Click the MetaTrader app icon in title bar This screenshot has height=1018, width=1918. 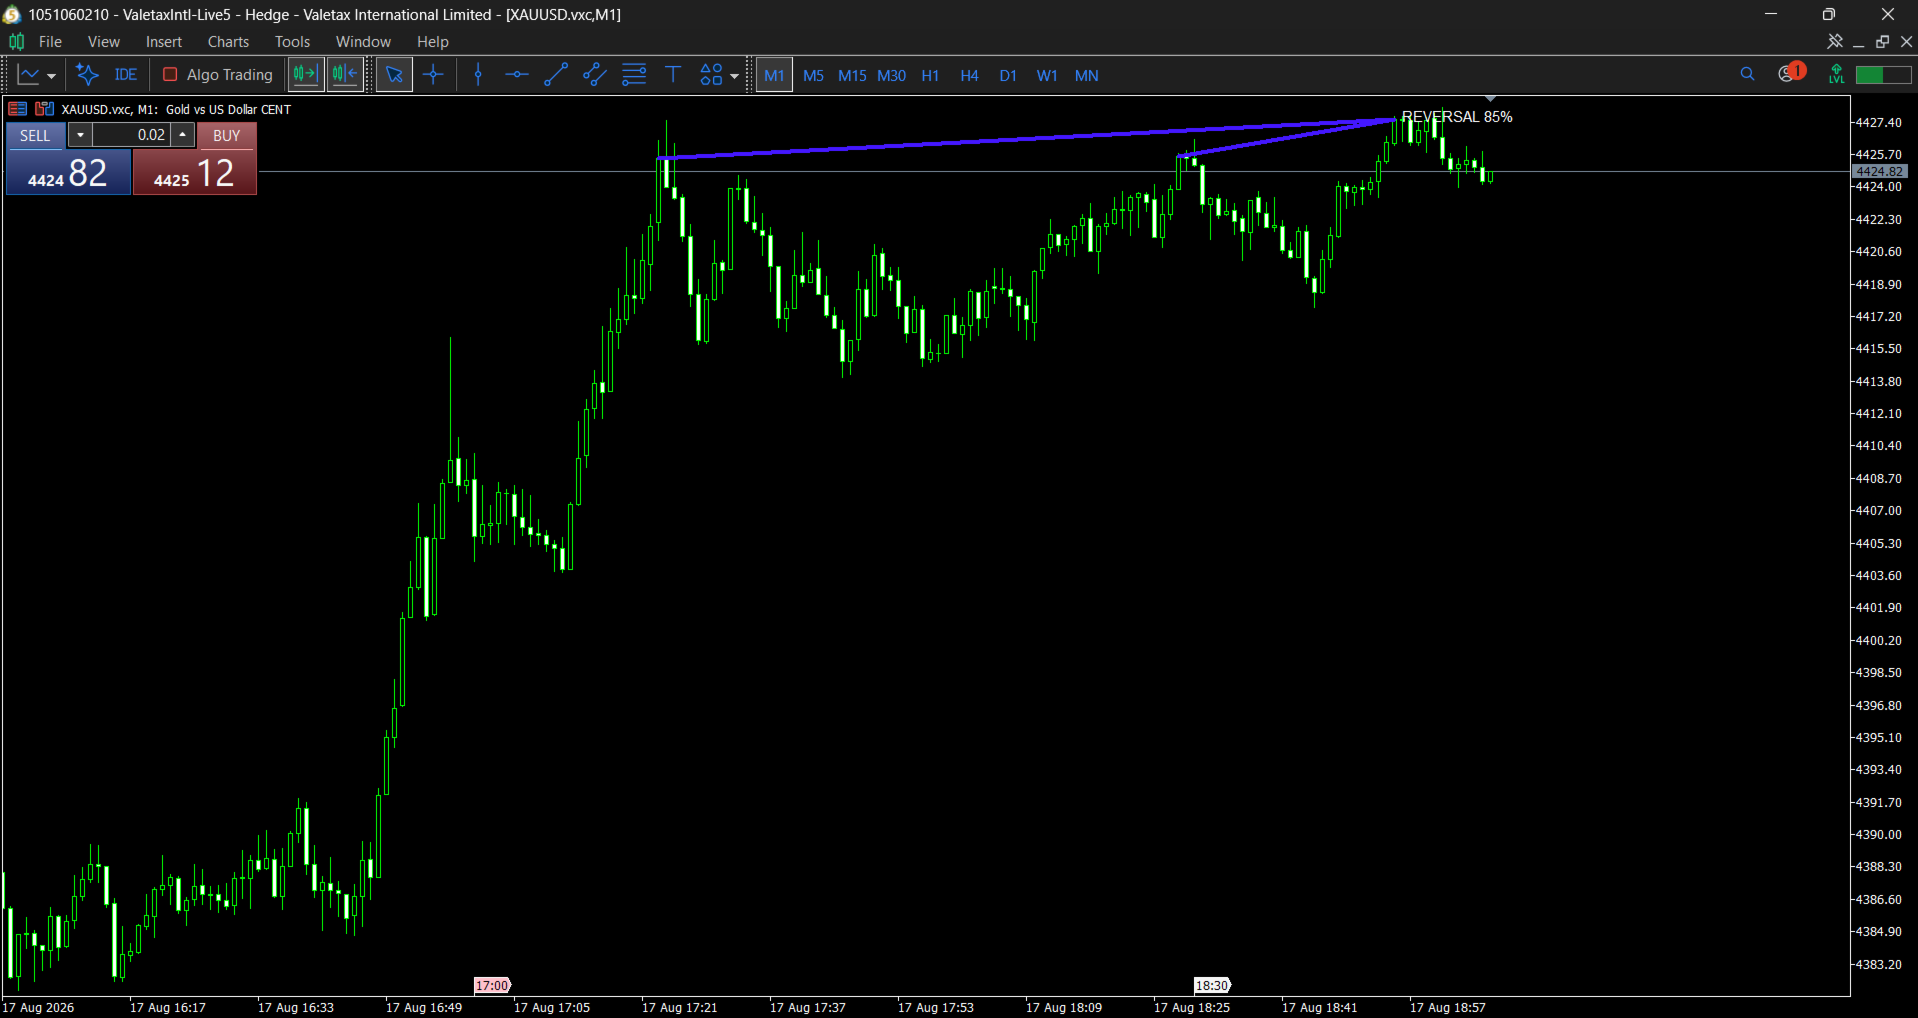click(x=12, y=14)
